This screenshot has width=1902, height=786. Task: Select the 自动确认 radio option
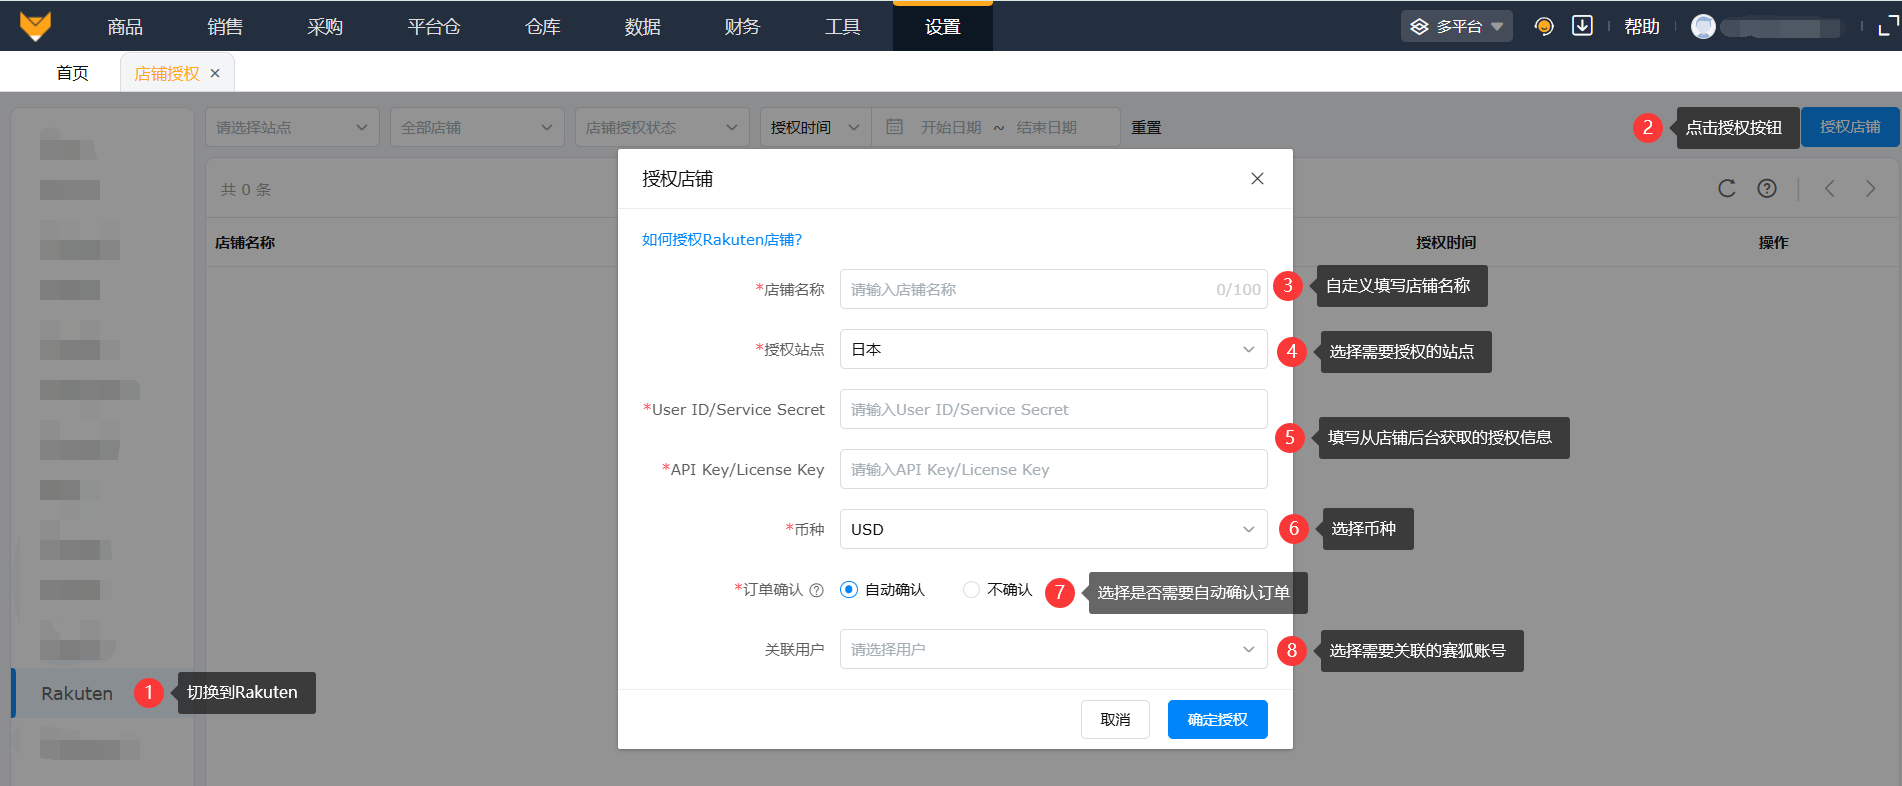[x=849, y=590]
